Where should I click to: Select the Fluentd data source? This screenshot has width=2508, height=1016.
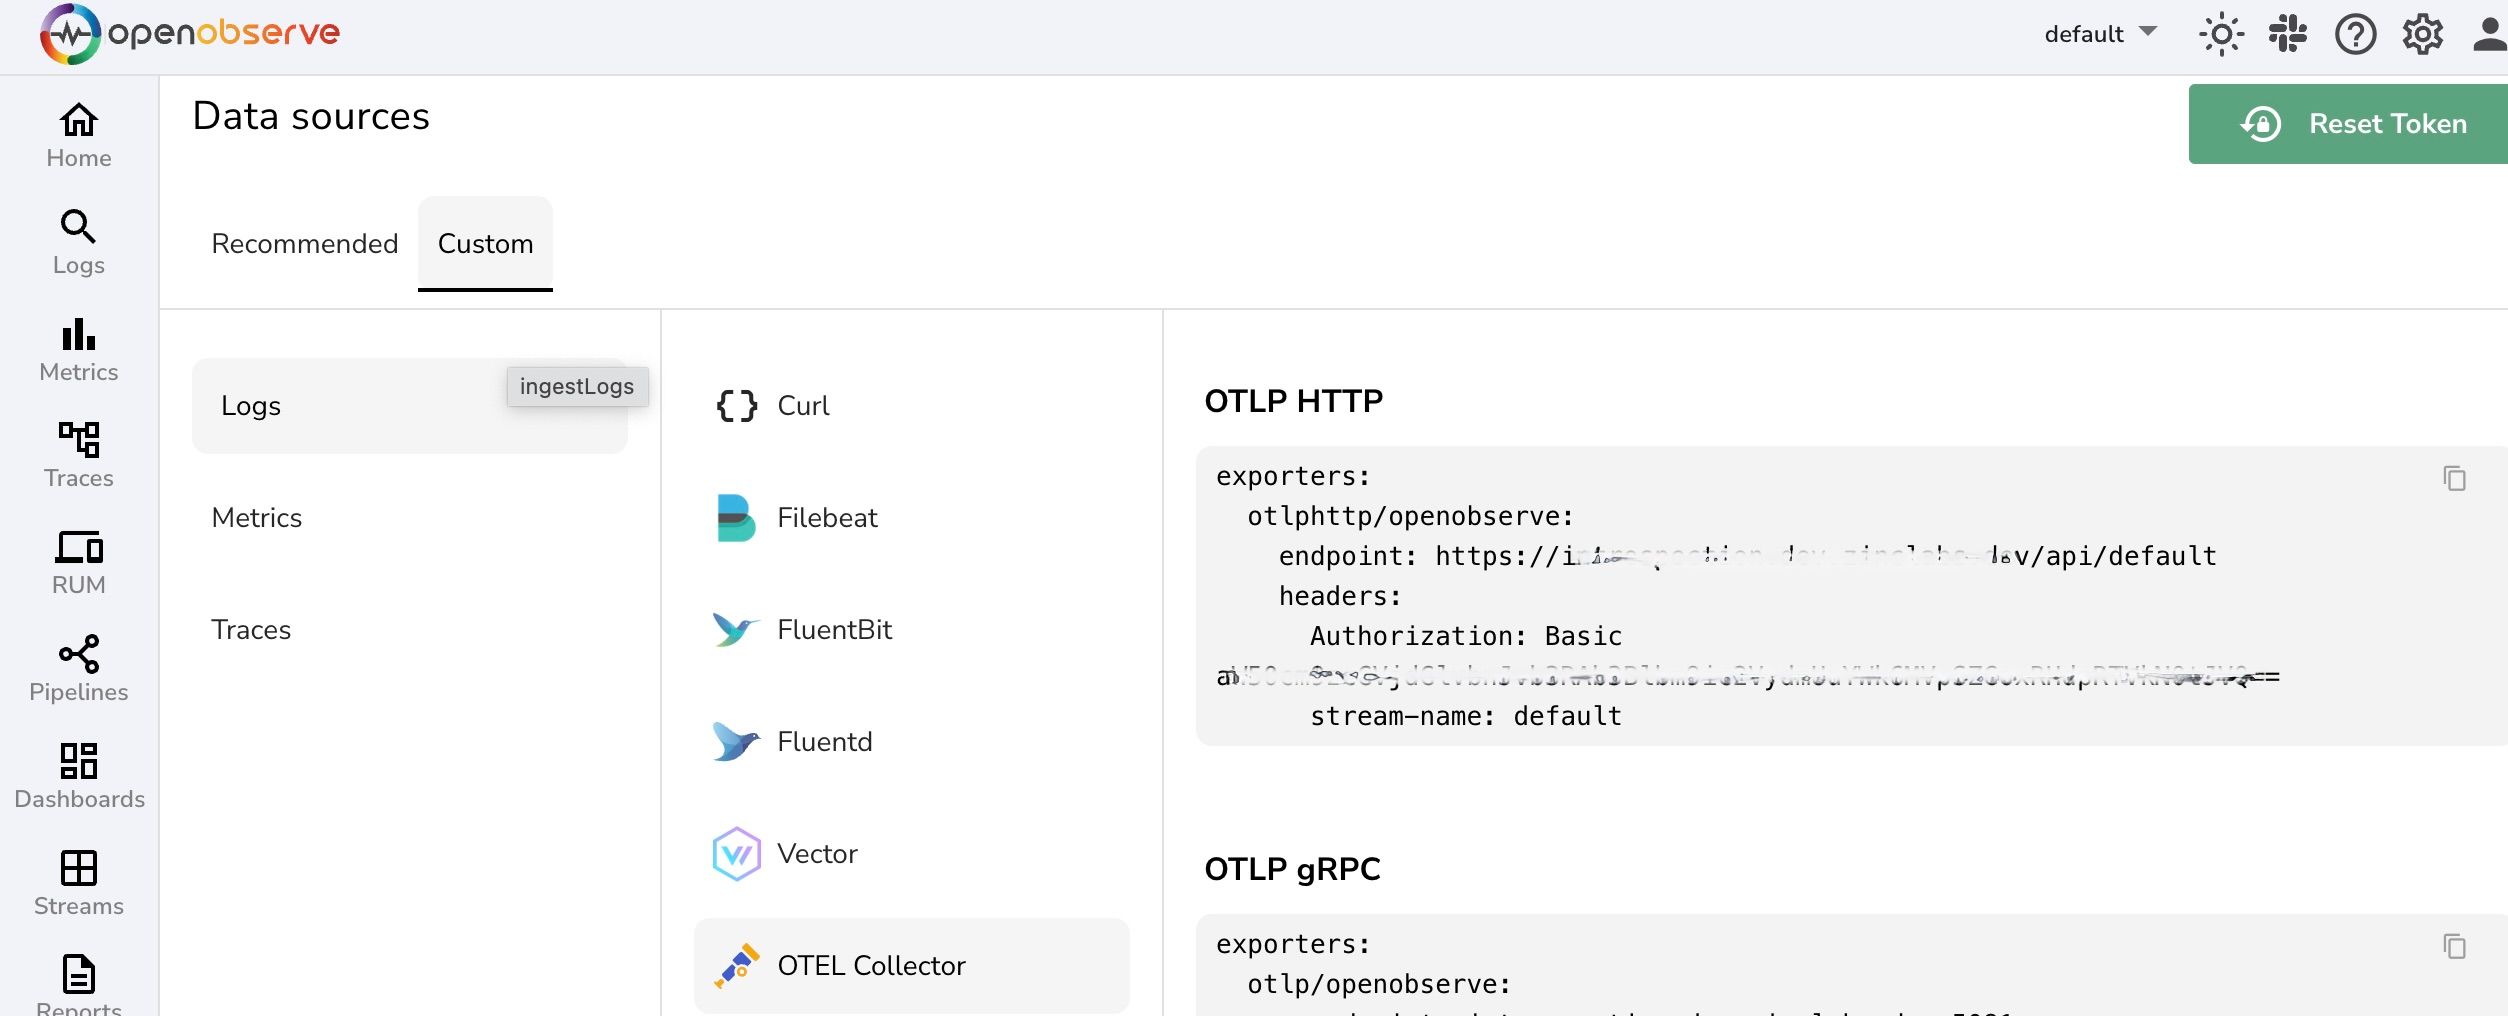824,741
